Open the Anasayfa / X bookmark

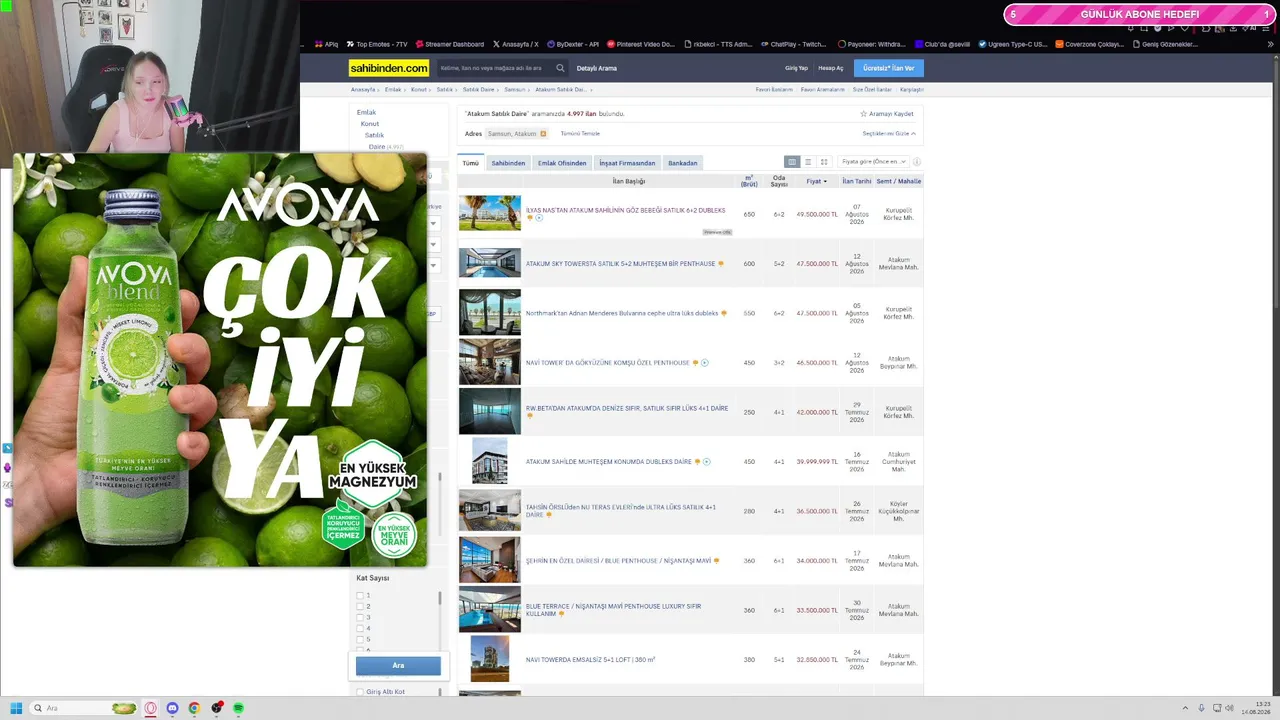tap(515, 44)
